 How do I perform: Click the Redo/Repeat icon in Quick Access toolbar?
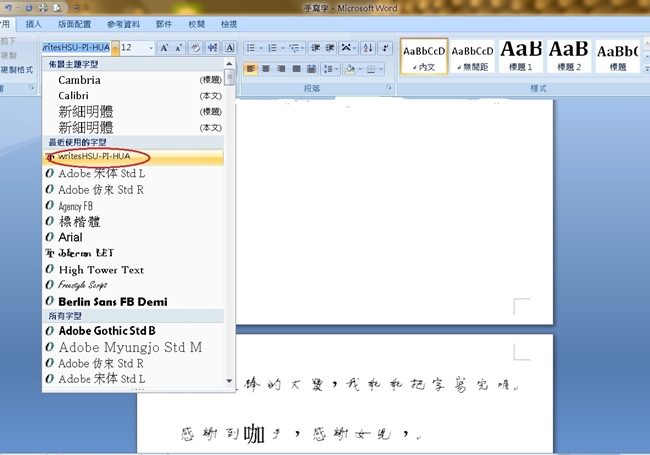pyautogui.click(x=29, y=7)
